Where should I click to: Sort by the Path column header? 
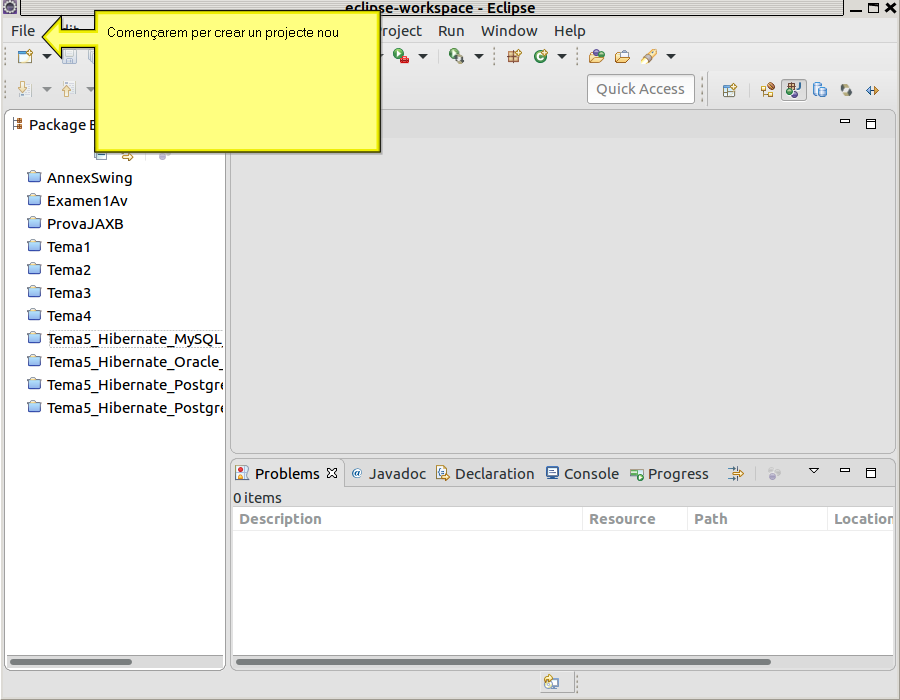(757, 519)
